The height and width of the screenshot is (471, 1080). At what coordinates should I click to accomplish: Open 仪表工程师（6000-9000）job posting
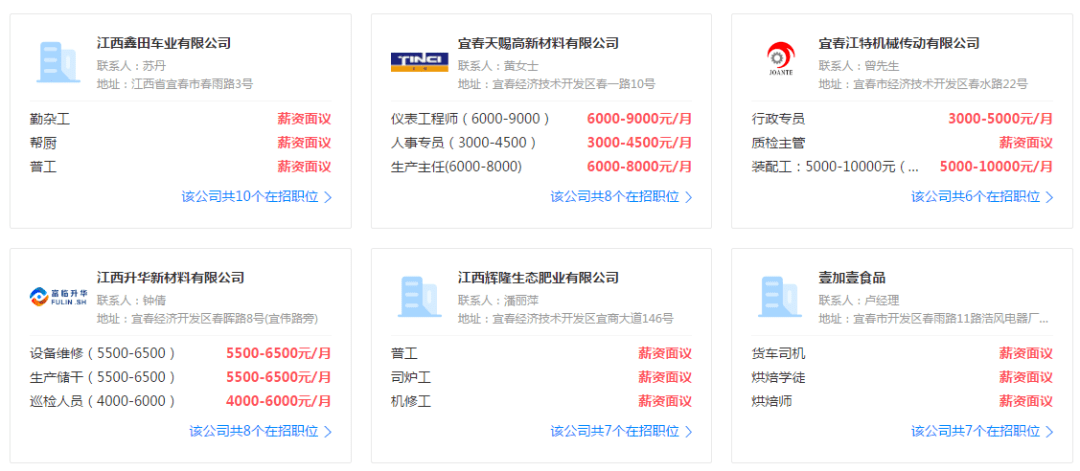coord(470,119)
